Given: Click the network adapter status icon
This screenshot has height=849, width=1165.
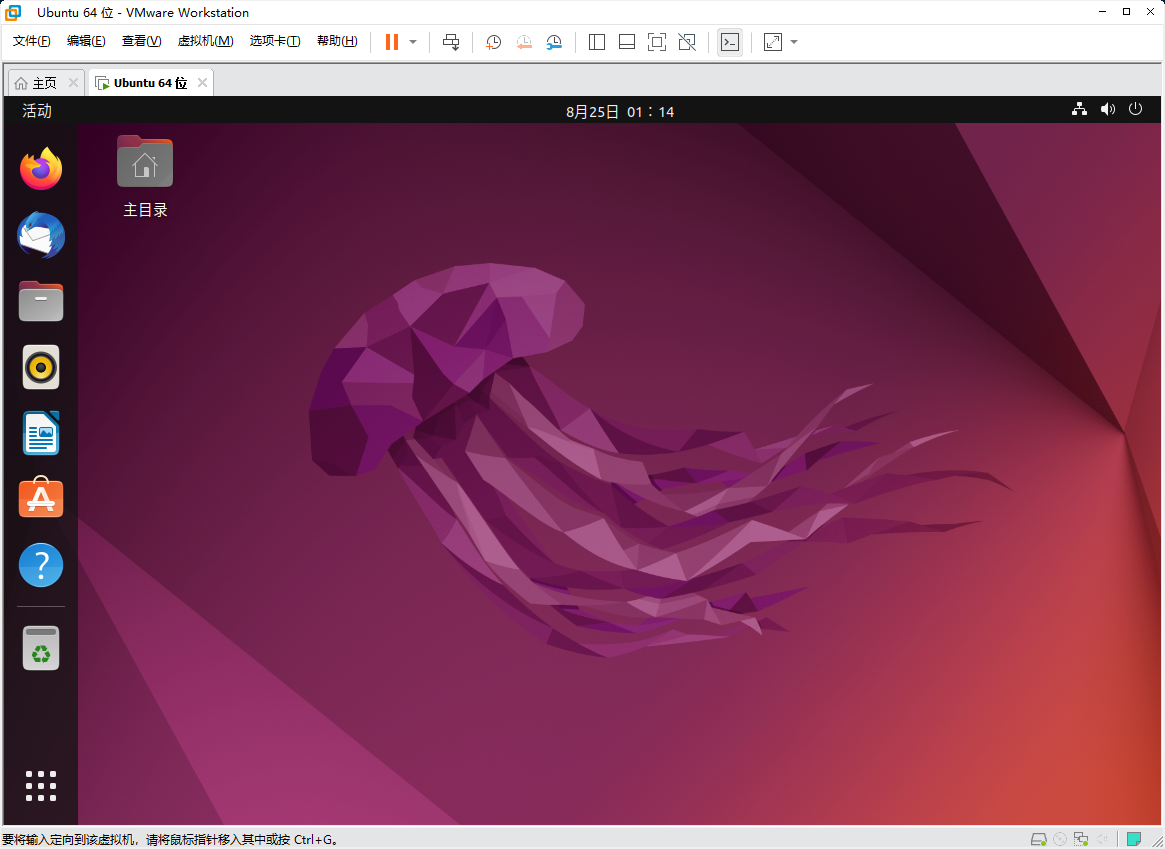Looking at the screenshot, I should point(1081,839).
